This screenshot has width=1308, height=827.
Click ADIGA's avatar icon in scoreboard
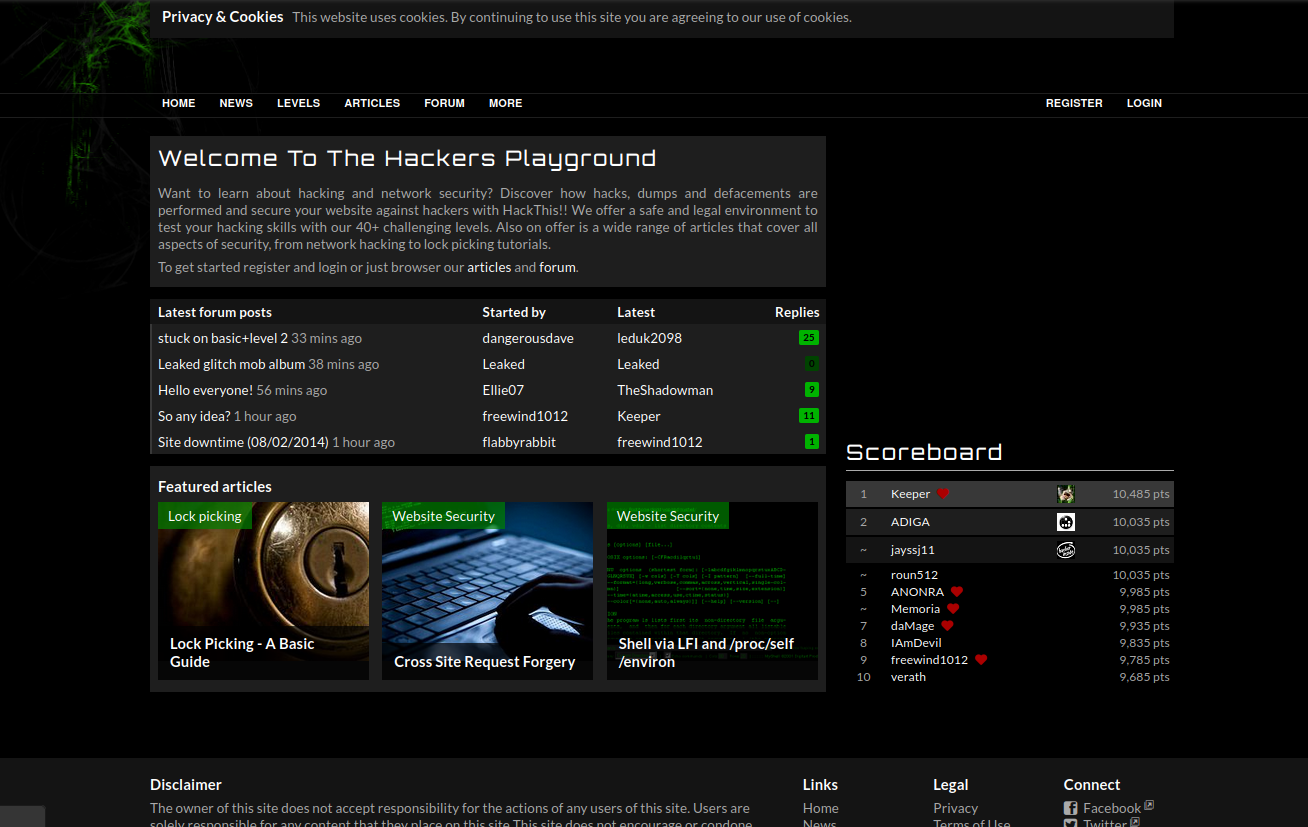click(1065, 522)
